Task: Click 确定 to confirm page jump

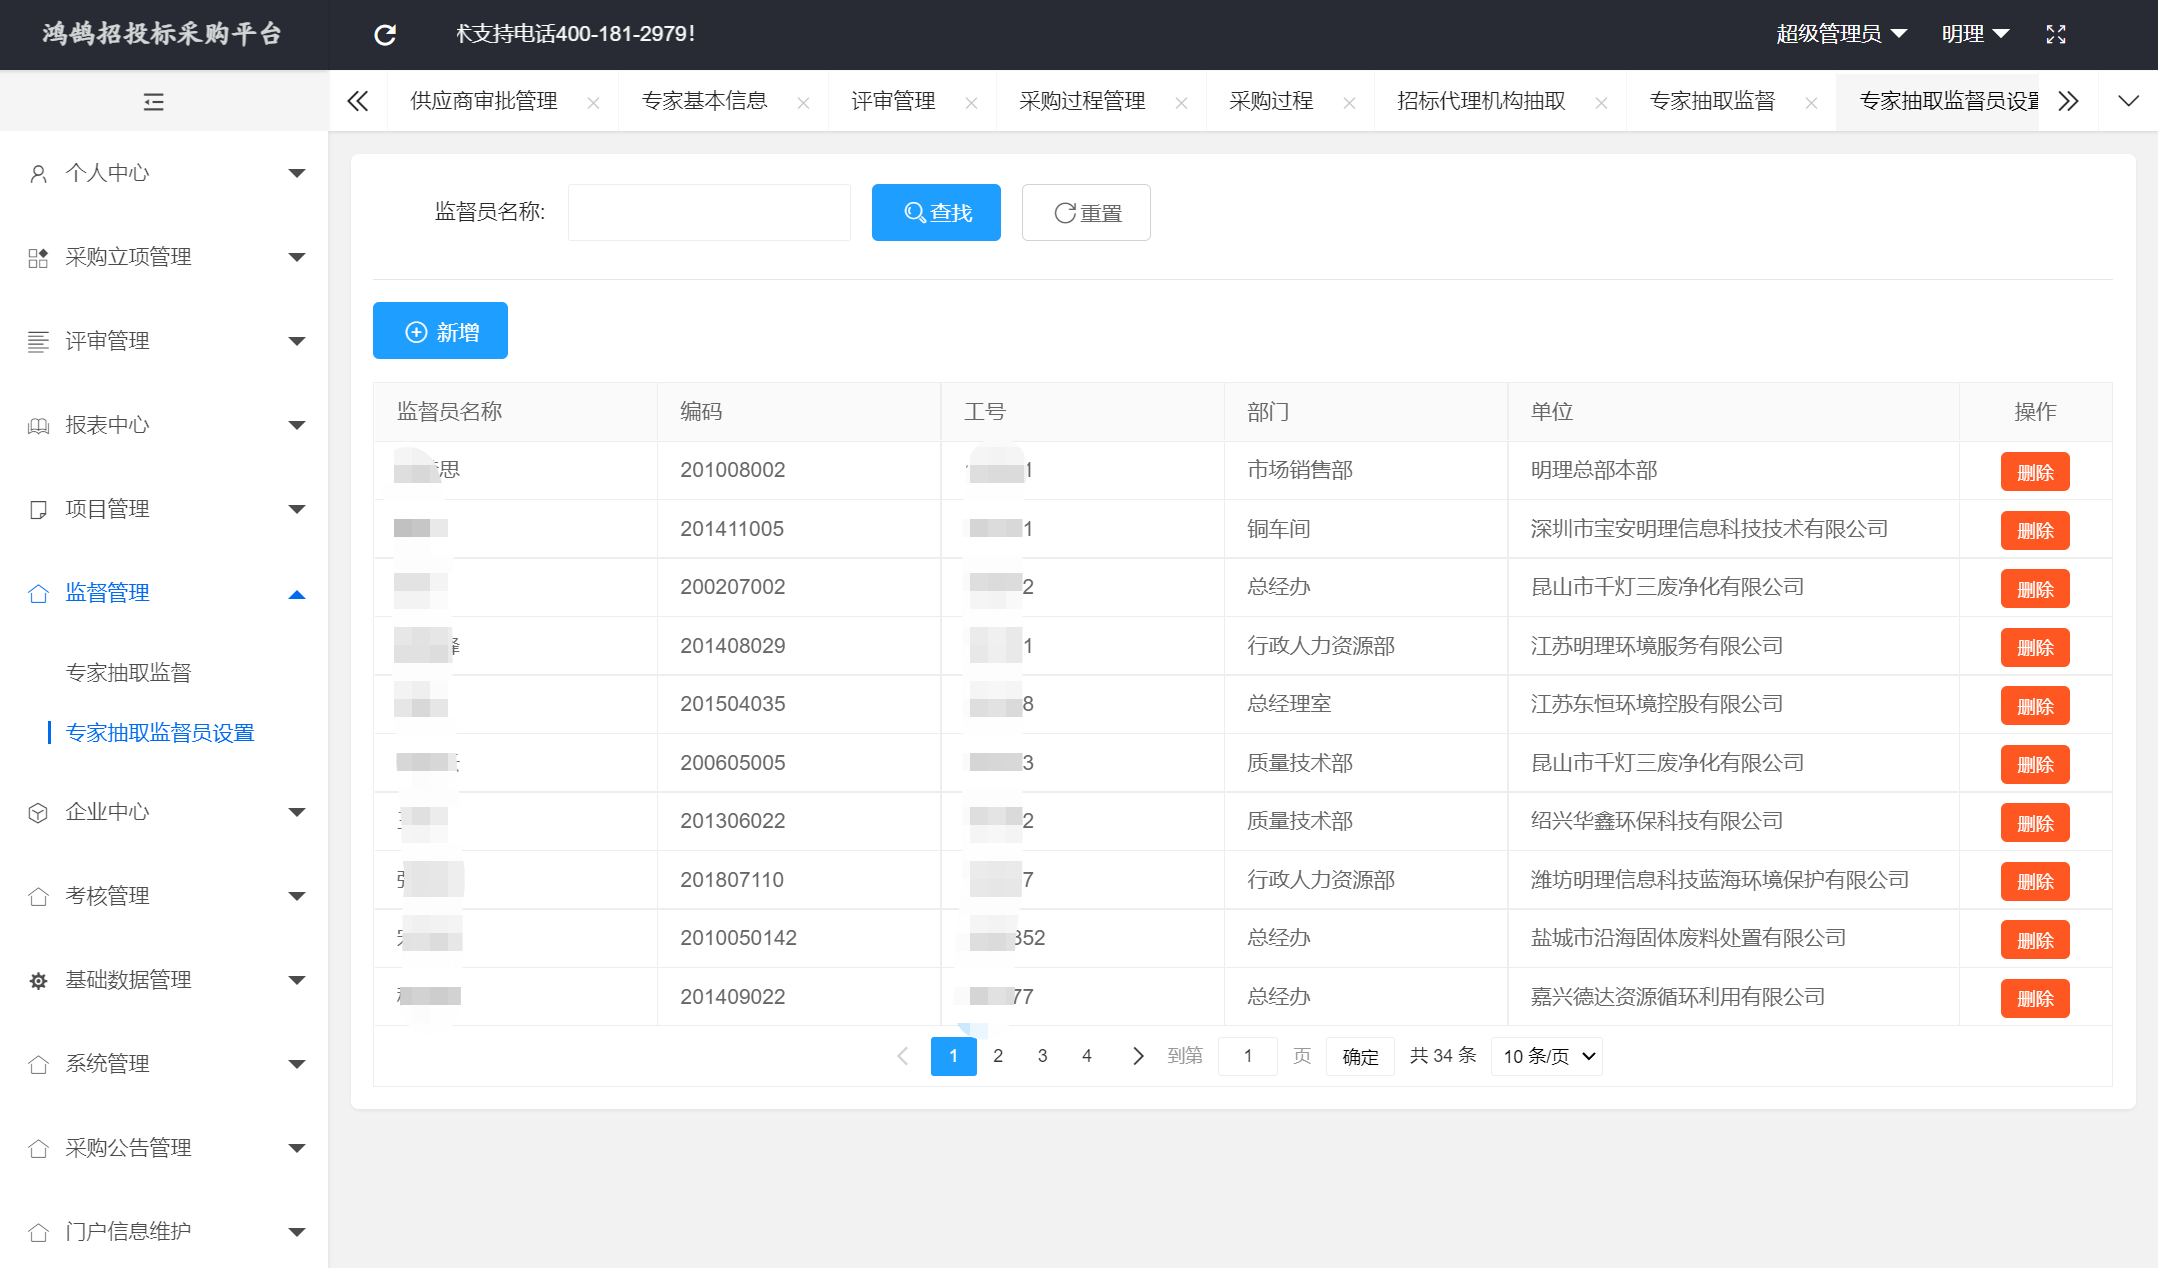Action: (1360, 1056)
